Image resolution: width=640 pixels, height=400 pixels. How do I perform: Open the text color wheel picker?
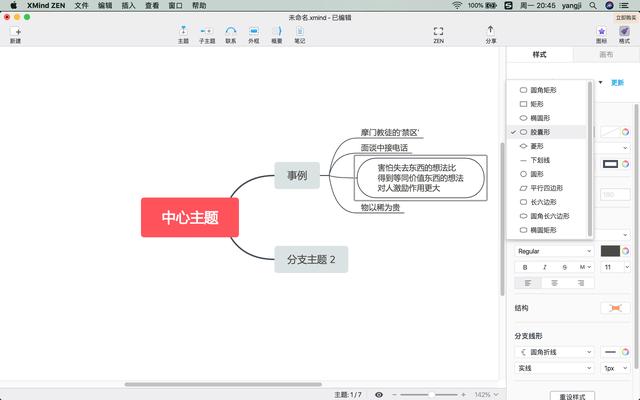point(625,251)
